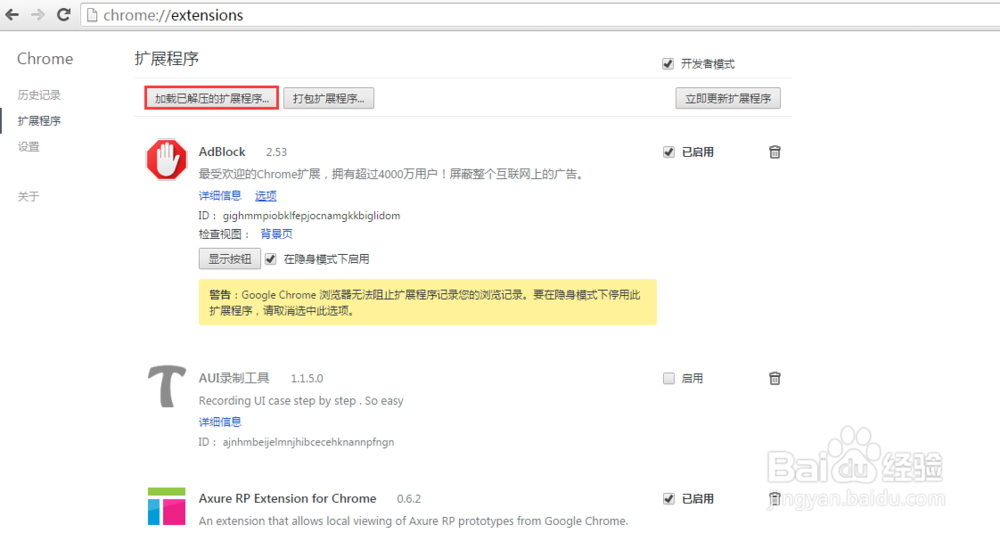This screenshot has width=1000, height=533.
Task: Uncheck 已启用 for AdBlock
Action: coord(668,152)
